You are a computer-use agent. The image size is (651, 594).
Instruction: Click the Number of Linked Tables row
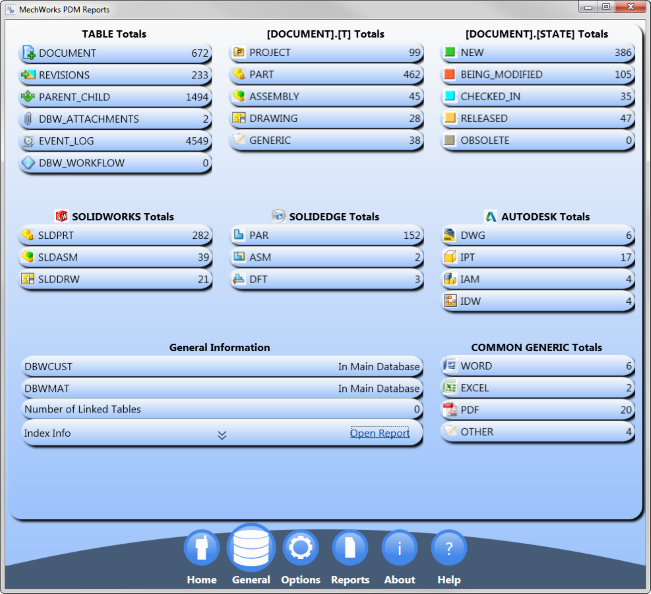[x=222, y=409]
